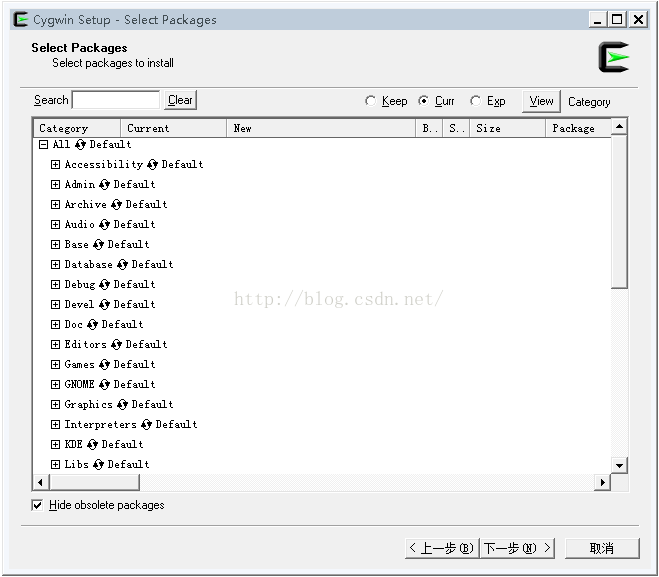The image size is (659, 577).
Task: Click the cycle icon in Debug row
Action: coord(104,285)
